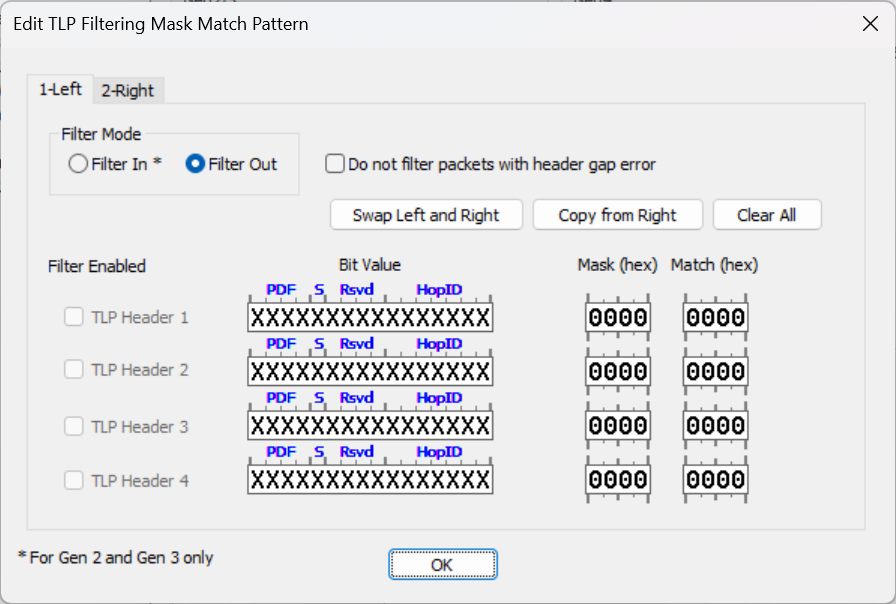The height and width of the screenshot is (604, 896).
Task: Click the TLP Header 3 bit value field
Action: [370, 426]
